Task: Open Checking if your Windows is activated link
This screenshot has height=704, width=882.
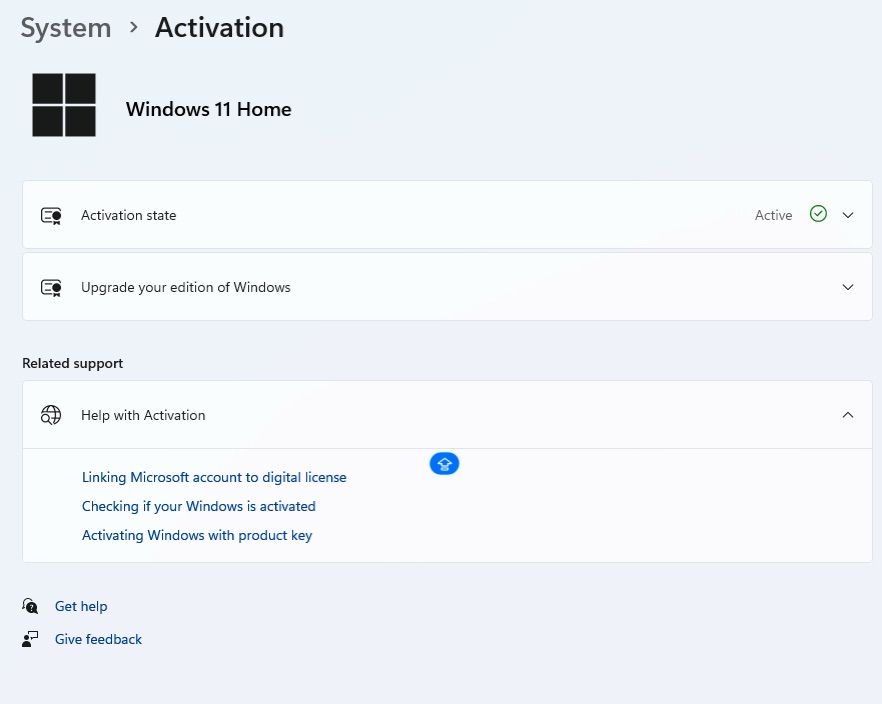Action: (x=199, y=507)
